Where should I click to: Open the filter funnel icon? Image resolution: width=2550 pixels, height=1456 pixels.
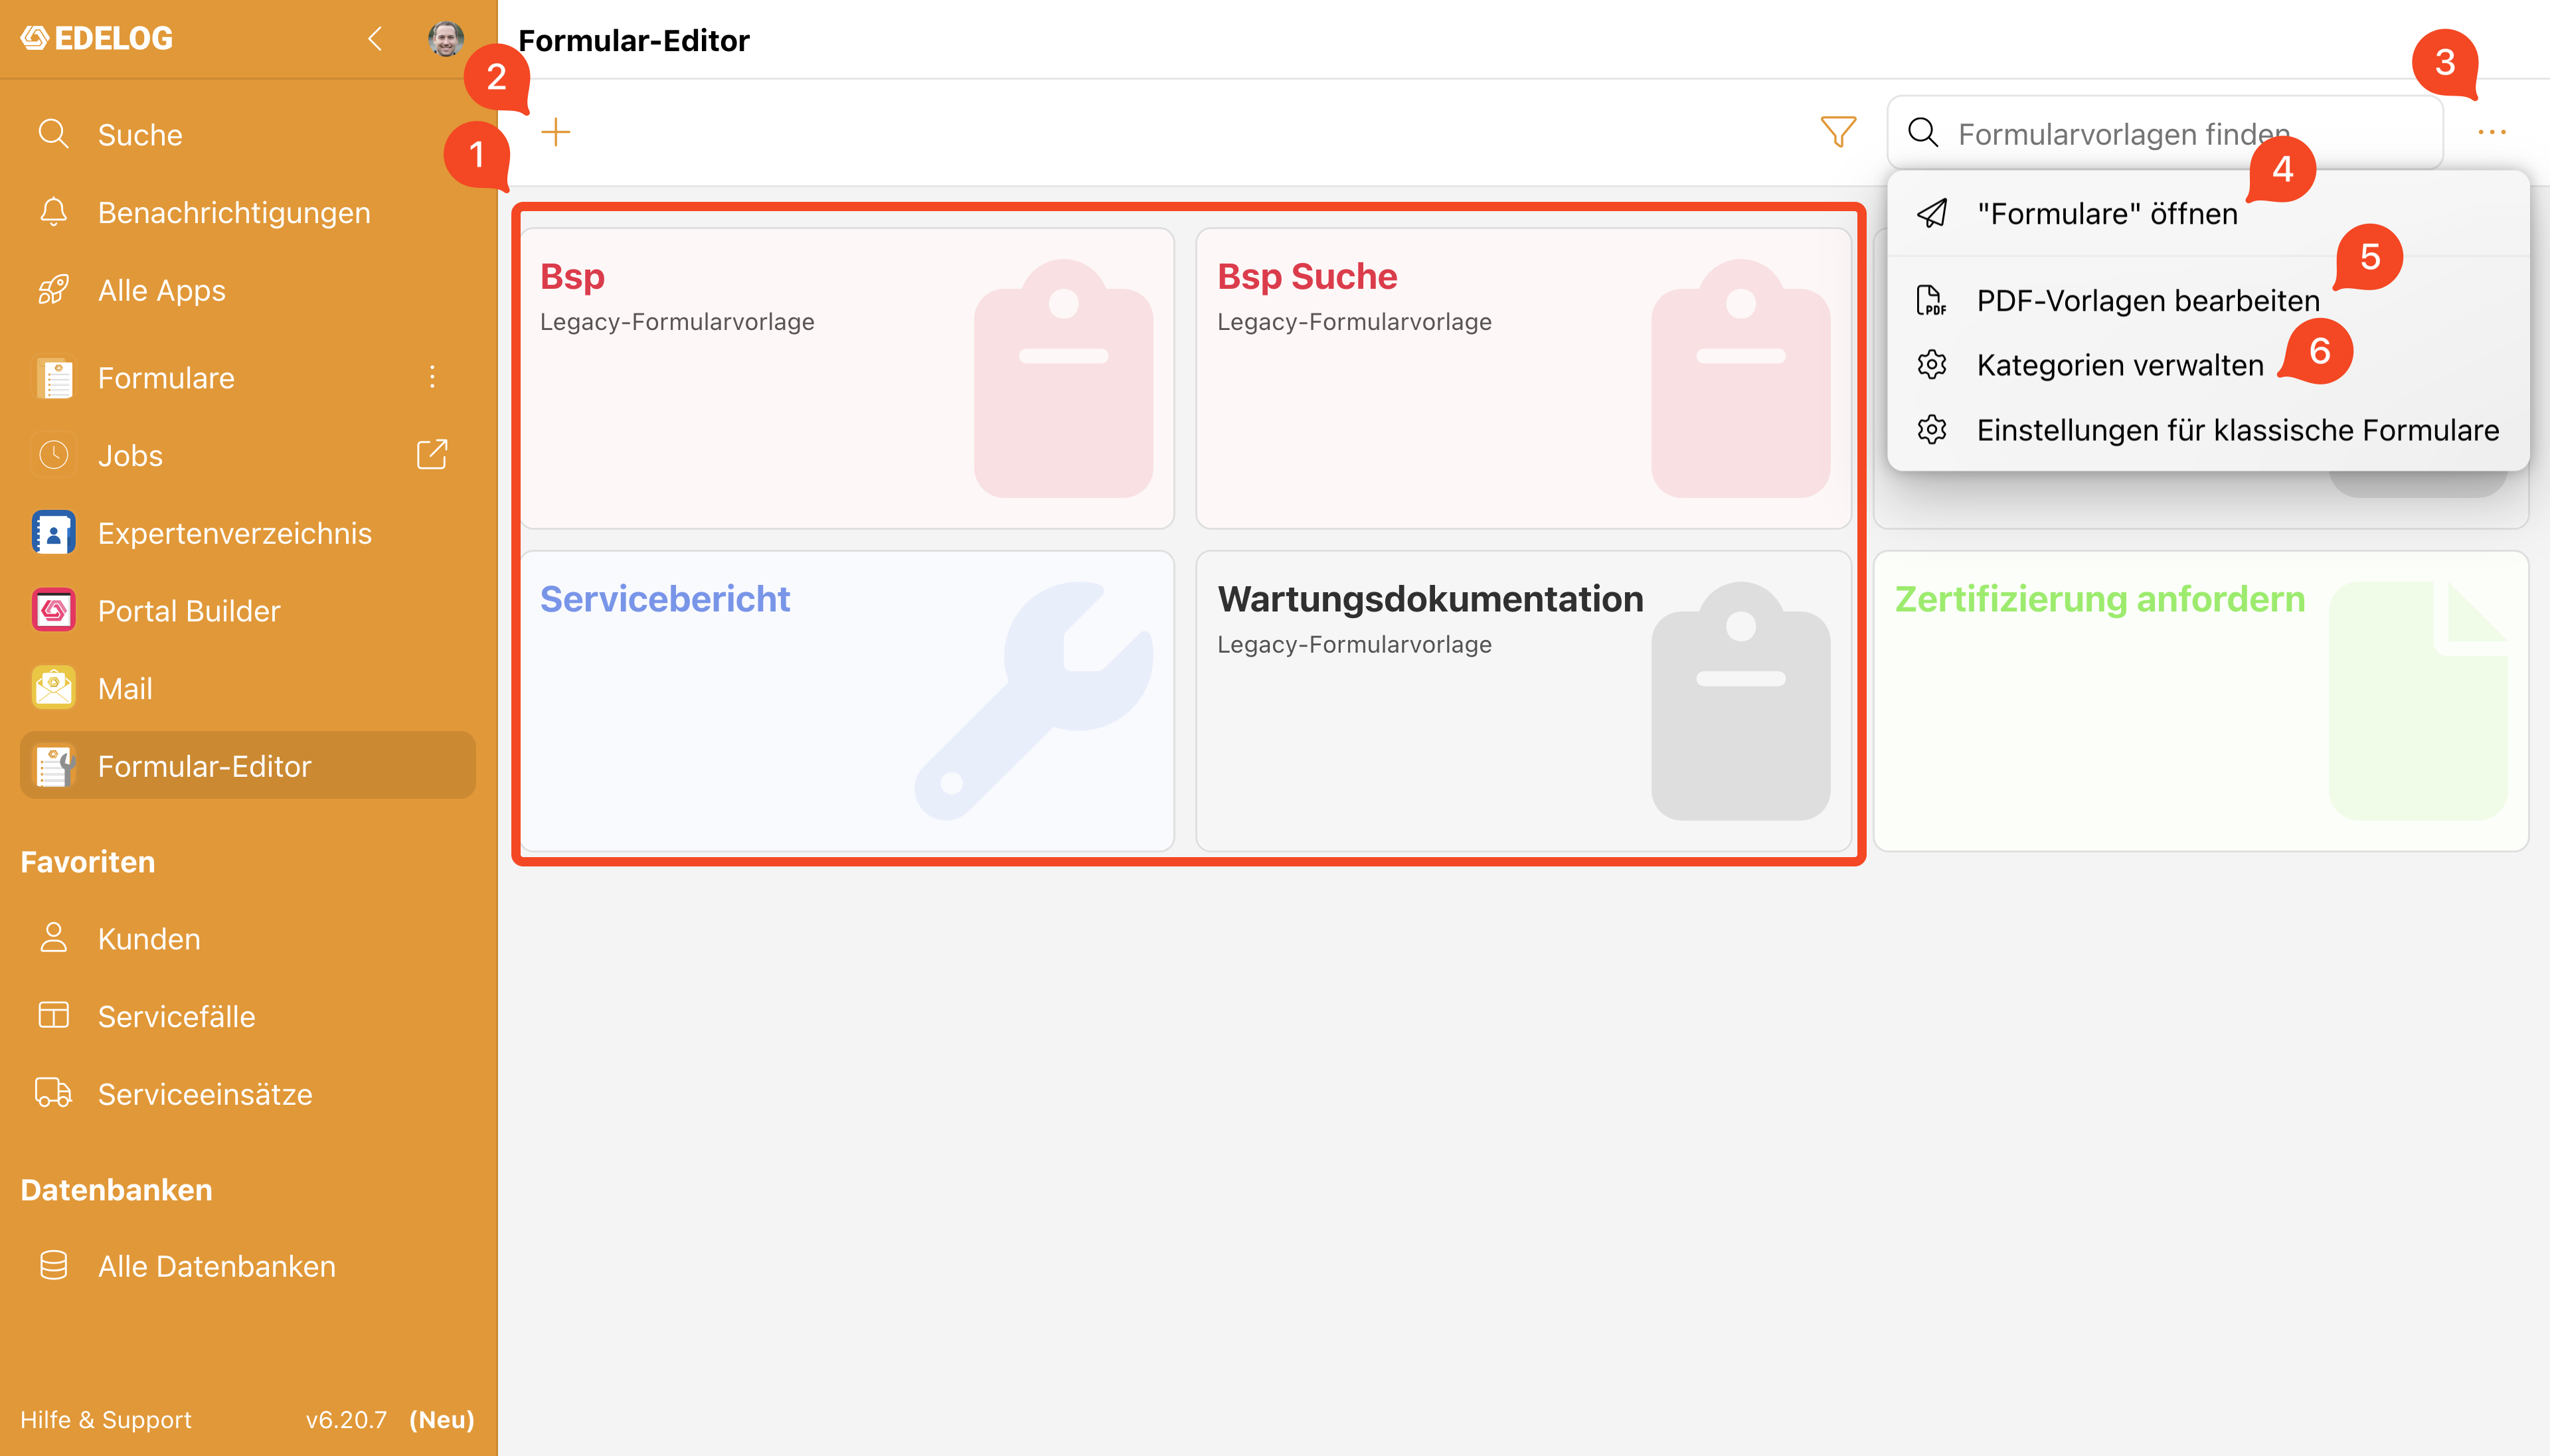[1838, 132]
